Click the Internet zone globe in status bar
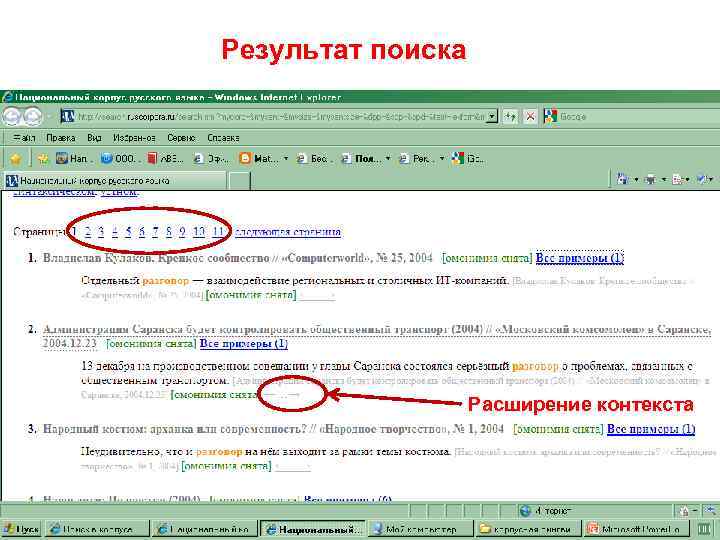720x540 pixels. point(526,511)
